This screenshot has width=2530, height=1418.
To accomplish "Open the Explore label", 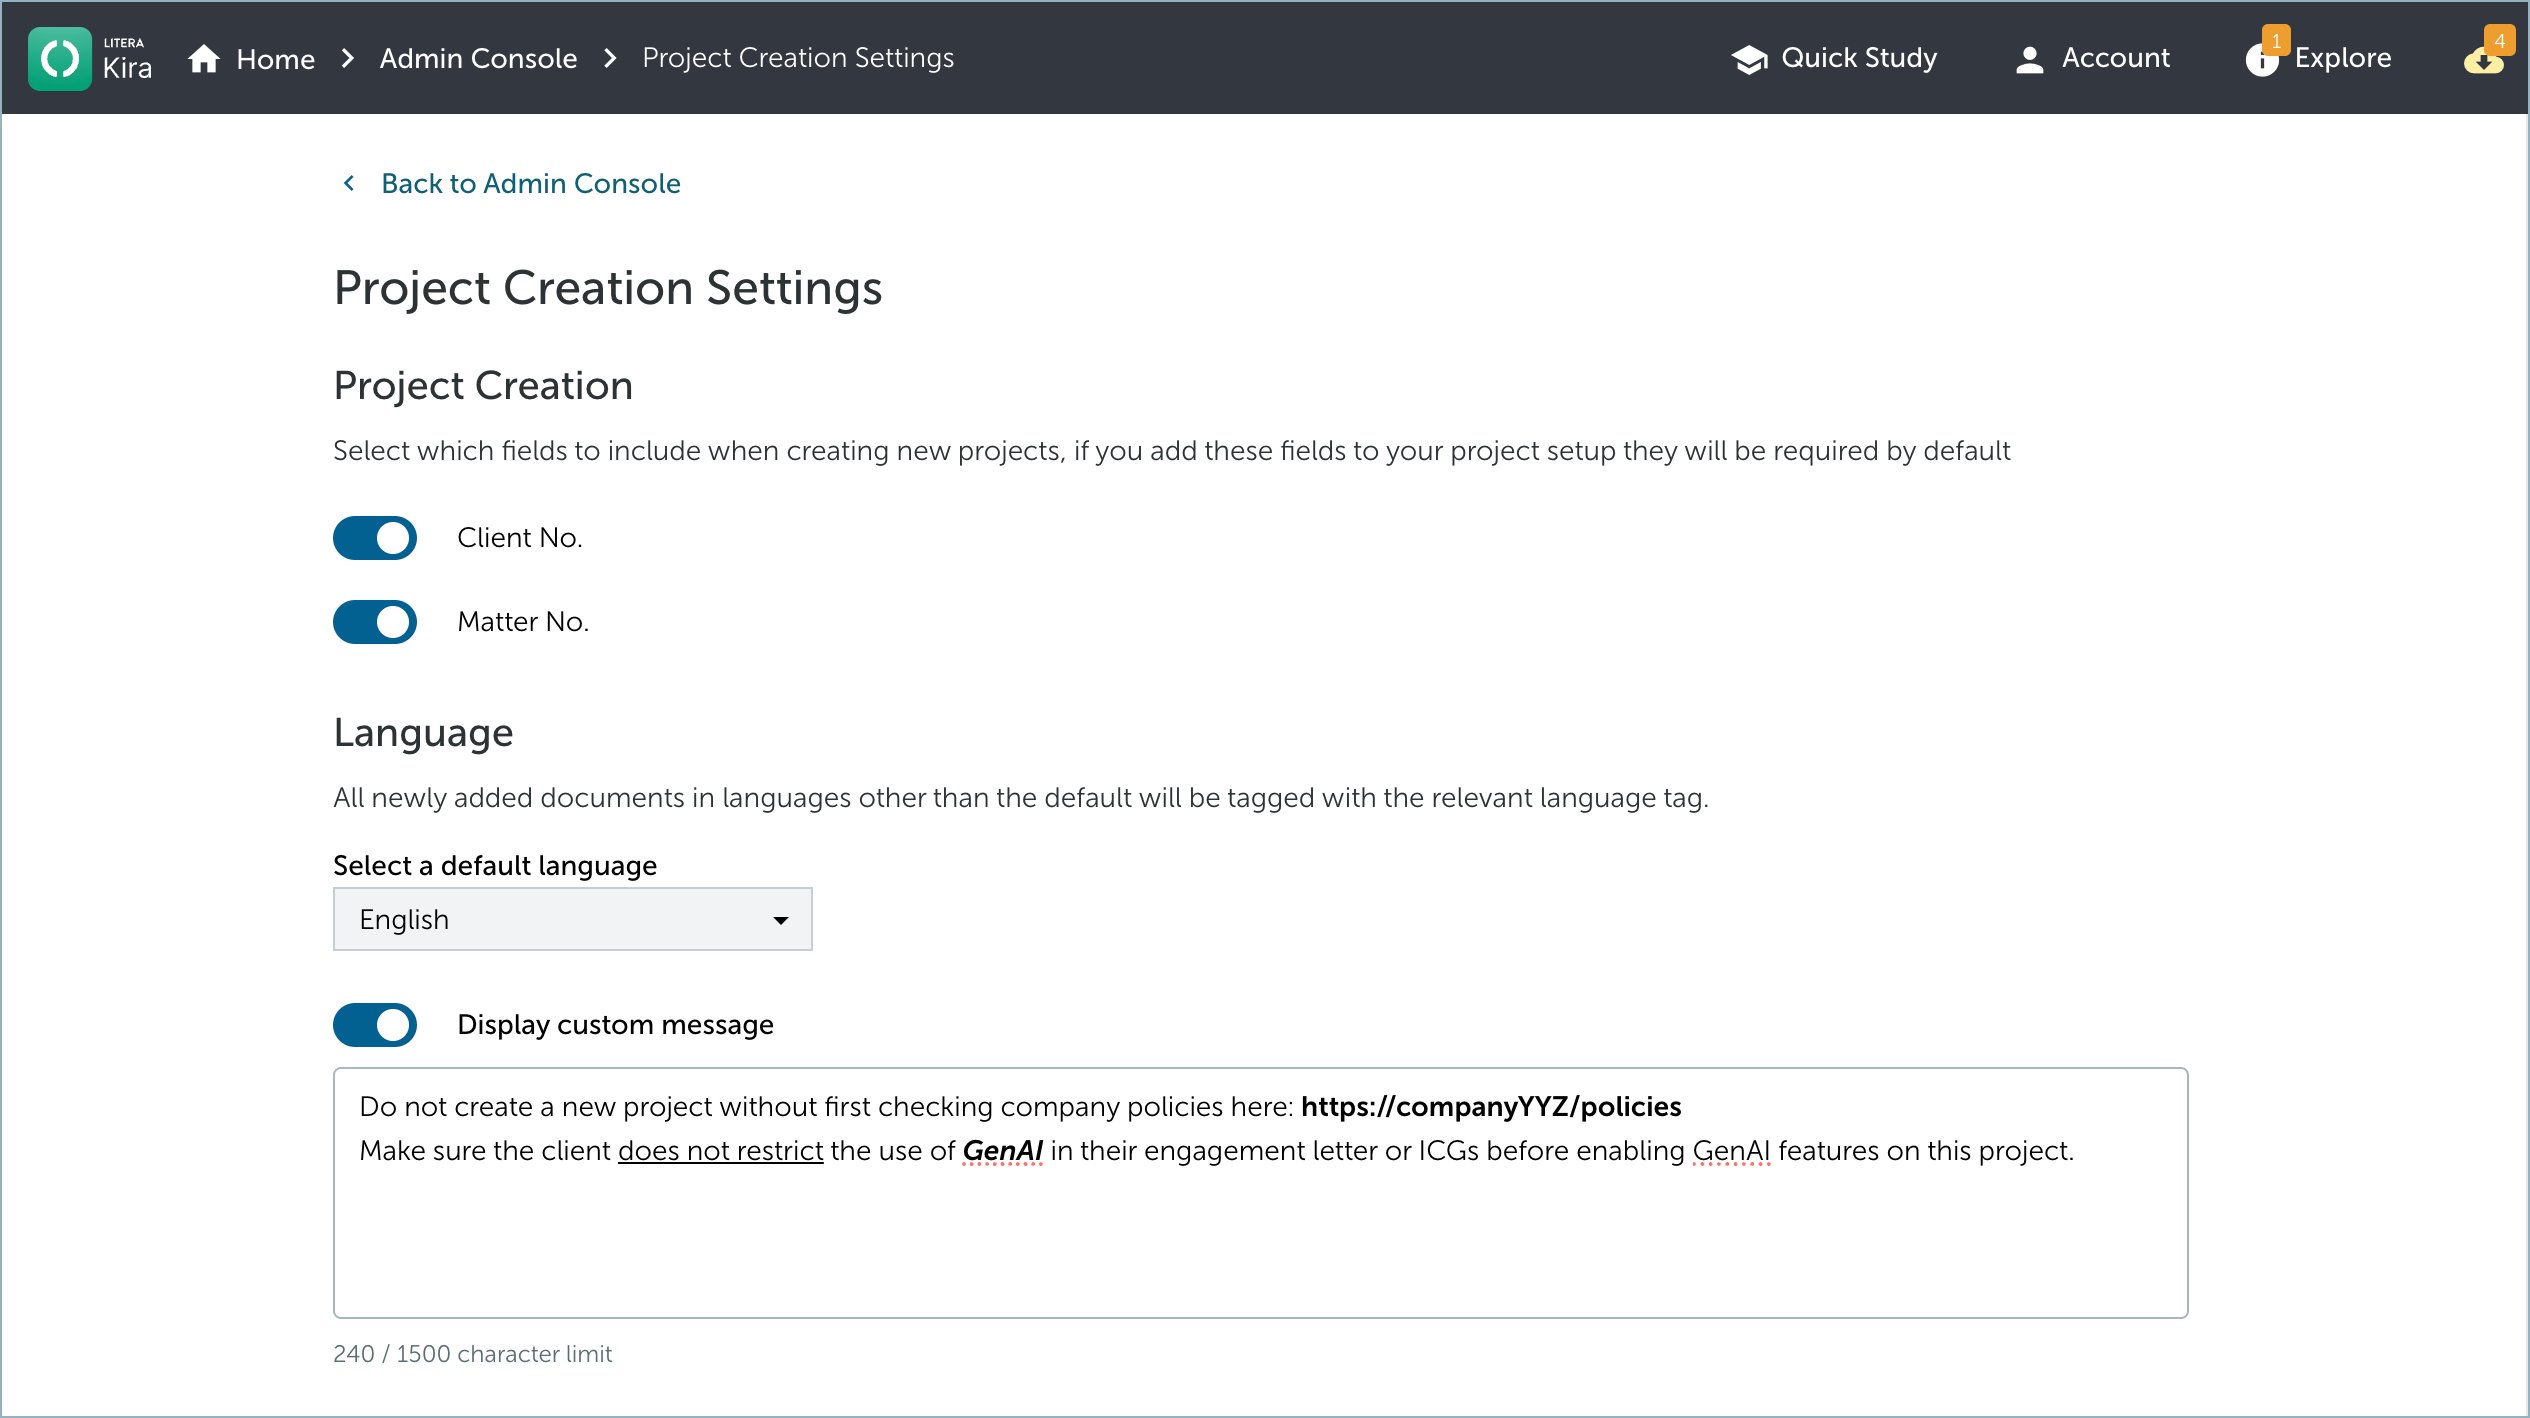I will (2343, 58).
